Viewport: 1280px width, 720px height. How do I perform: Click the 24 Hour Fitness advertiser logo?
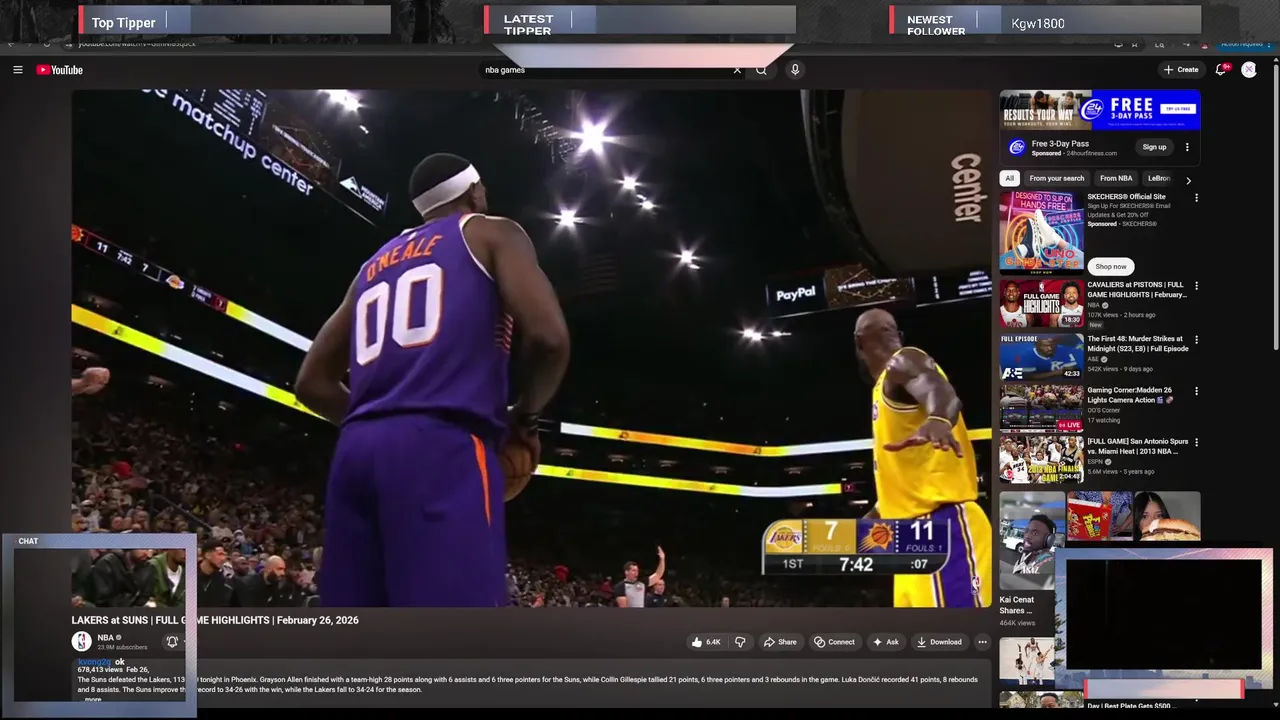coord(1017,147)
